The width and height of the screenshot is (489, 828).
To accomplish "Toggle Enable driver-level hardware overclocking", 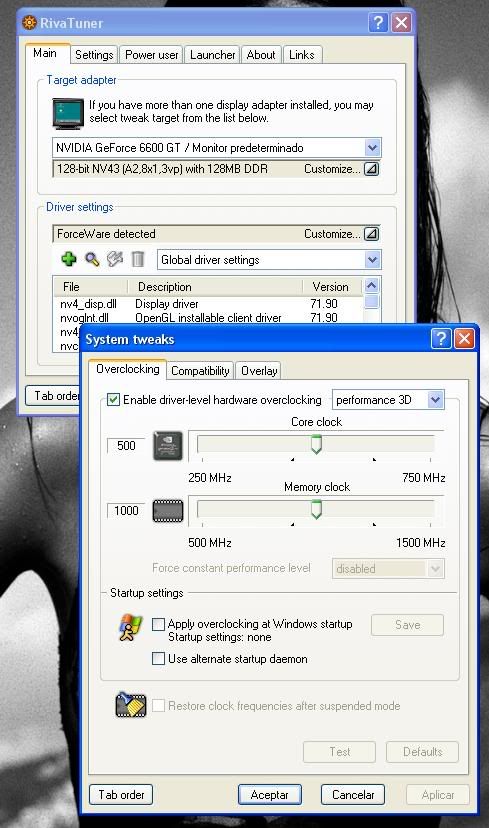I will coord(113,400).
